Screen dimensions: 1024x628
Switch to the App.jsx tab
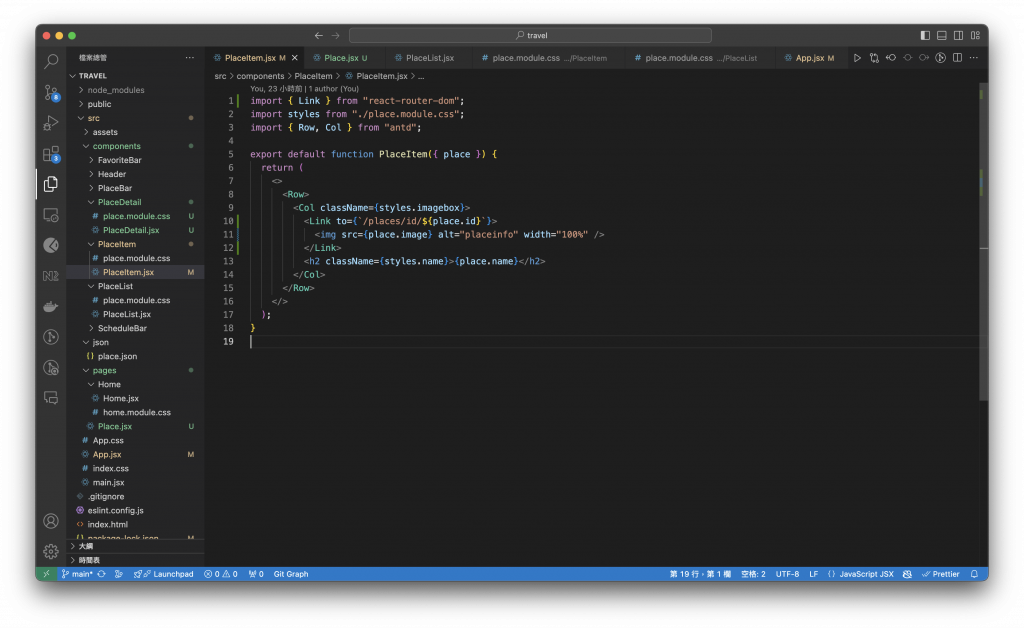[809, 58]
